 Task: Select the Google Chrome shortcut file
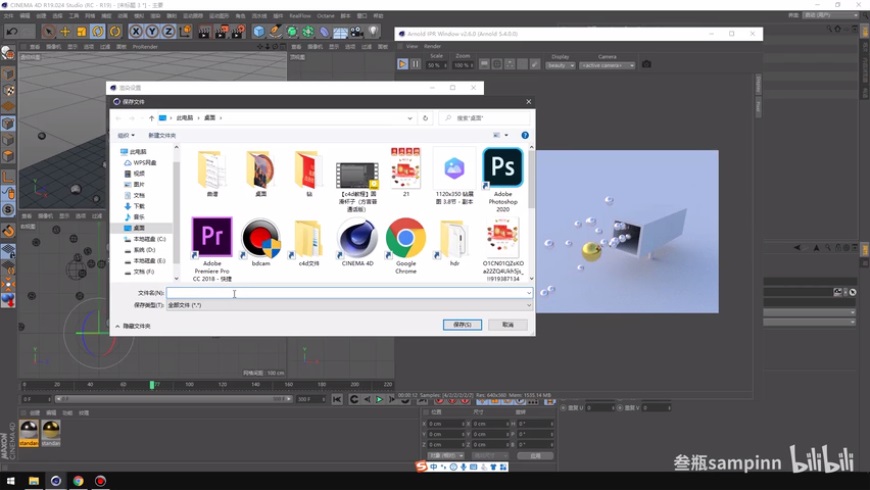[406, 245]
